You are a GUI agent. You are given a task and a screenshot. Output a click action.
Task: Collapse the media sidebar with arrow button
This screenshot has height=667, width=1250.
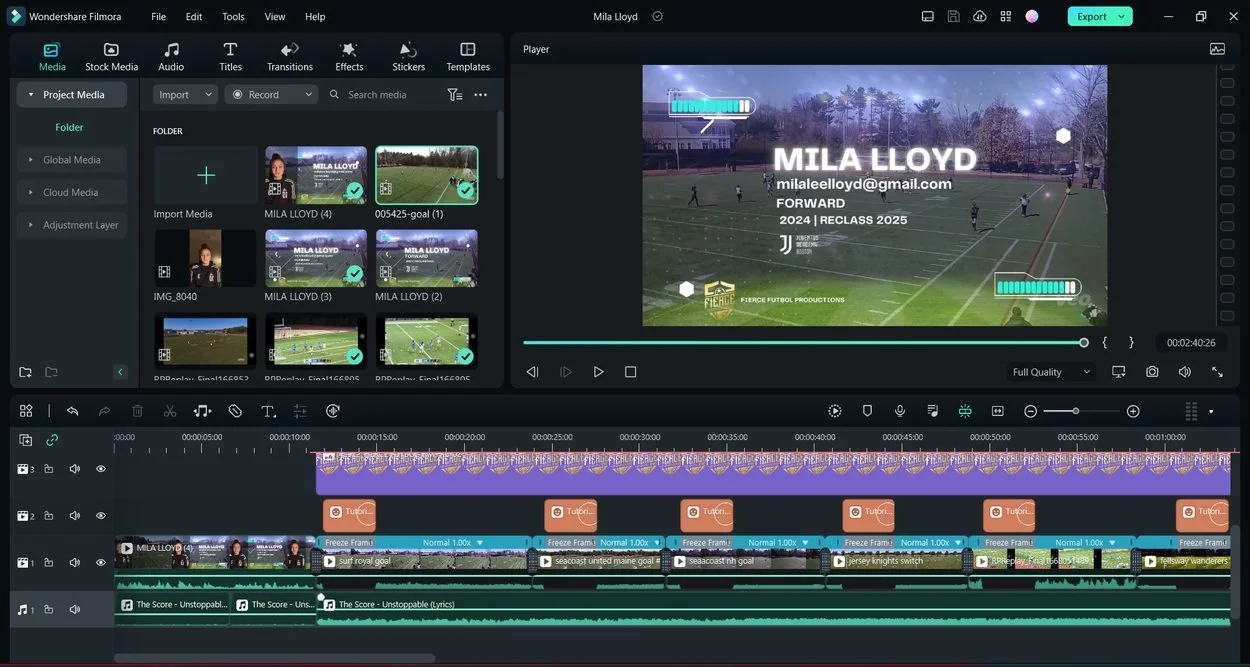120,372
